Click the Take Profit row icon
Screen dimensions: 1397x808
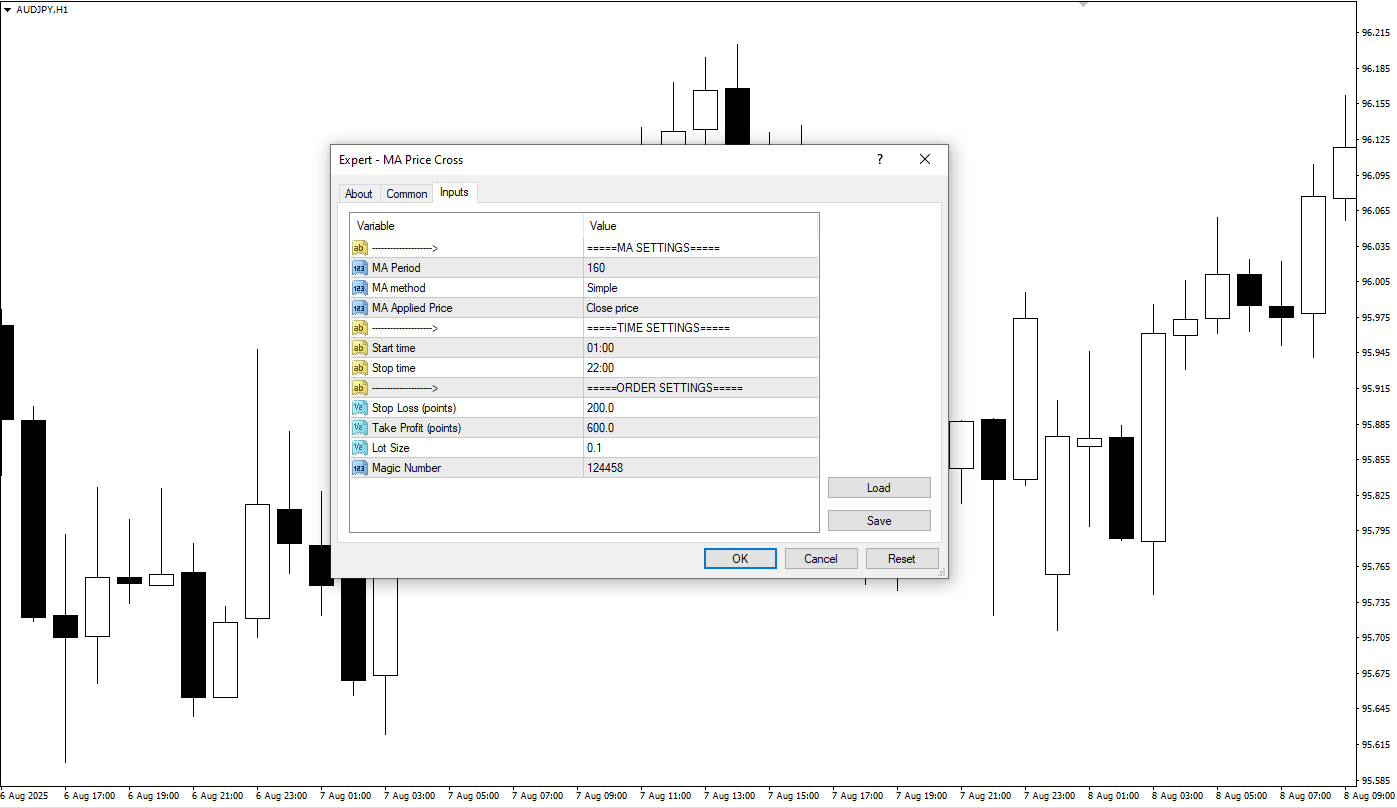click(360, 428)
